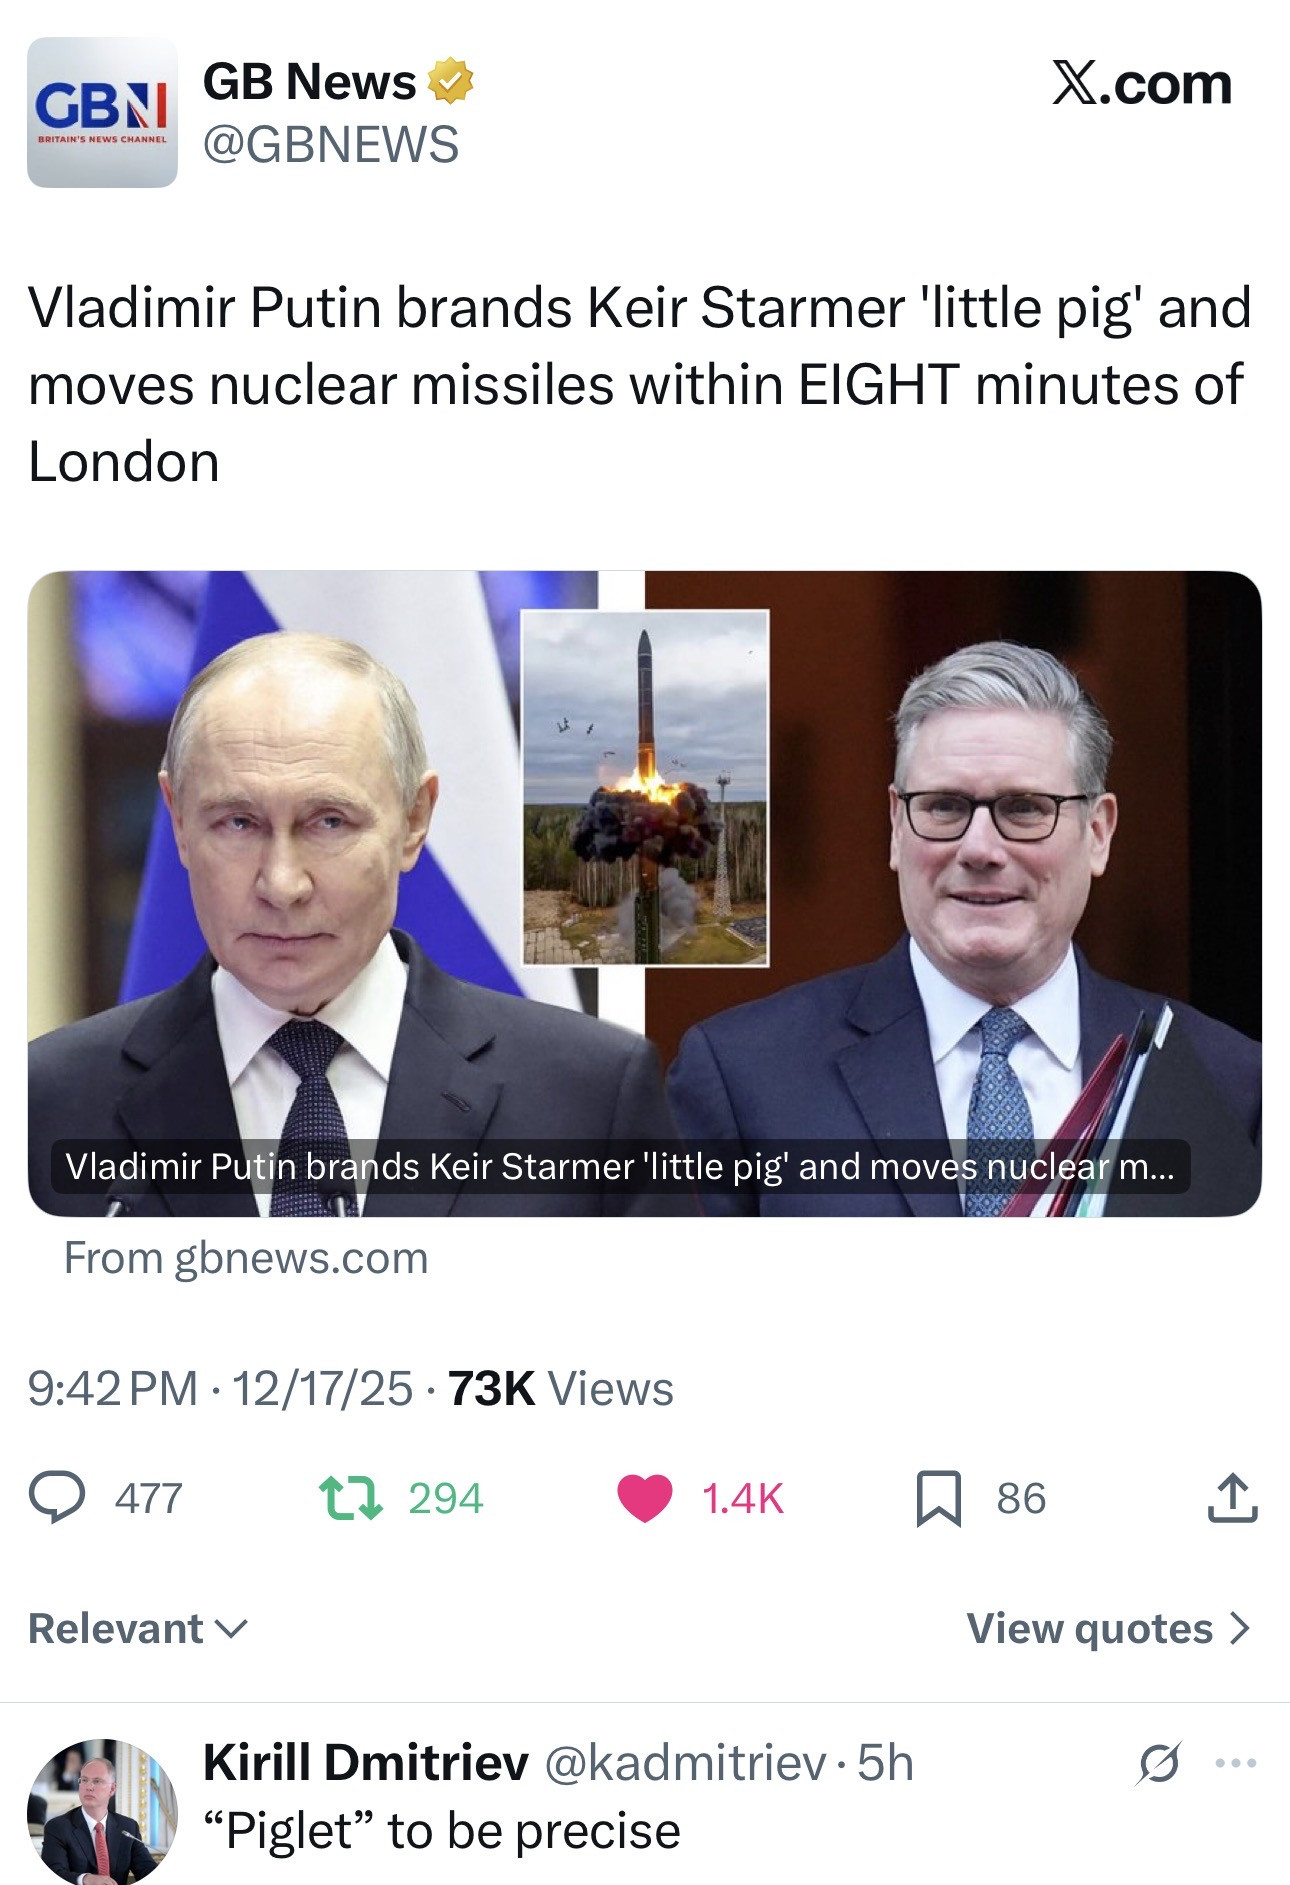The height and width of the screenshot is (1885, 1290).
Task: Click the GB News profile avatar
Action: pyautogui.click(x=102, y=112)
